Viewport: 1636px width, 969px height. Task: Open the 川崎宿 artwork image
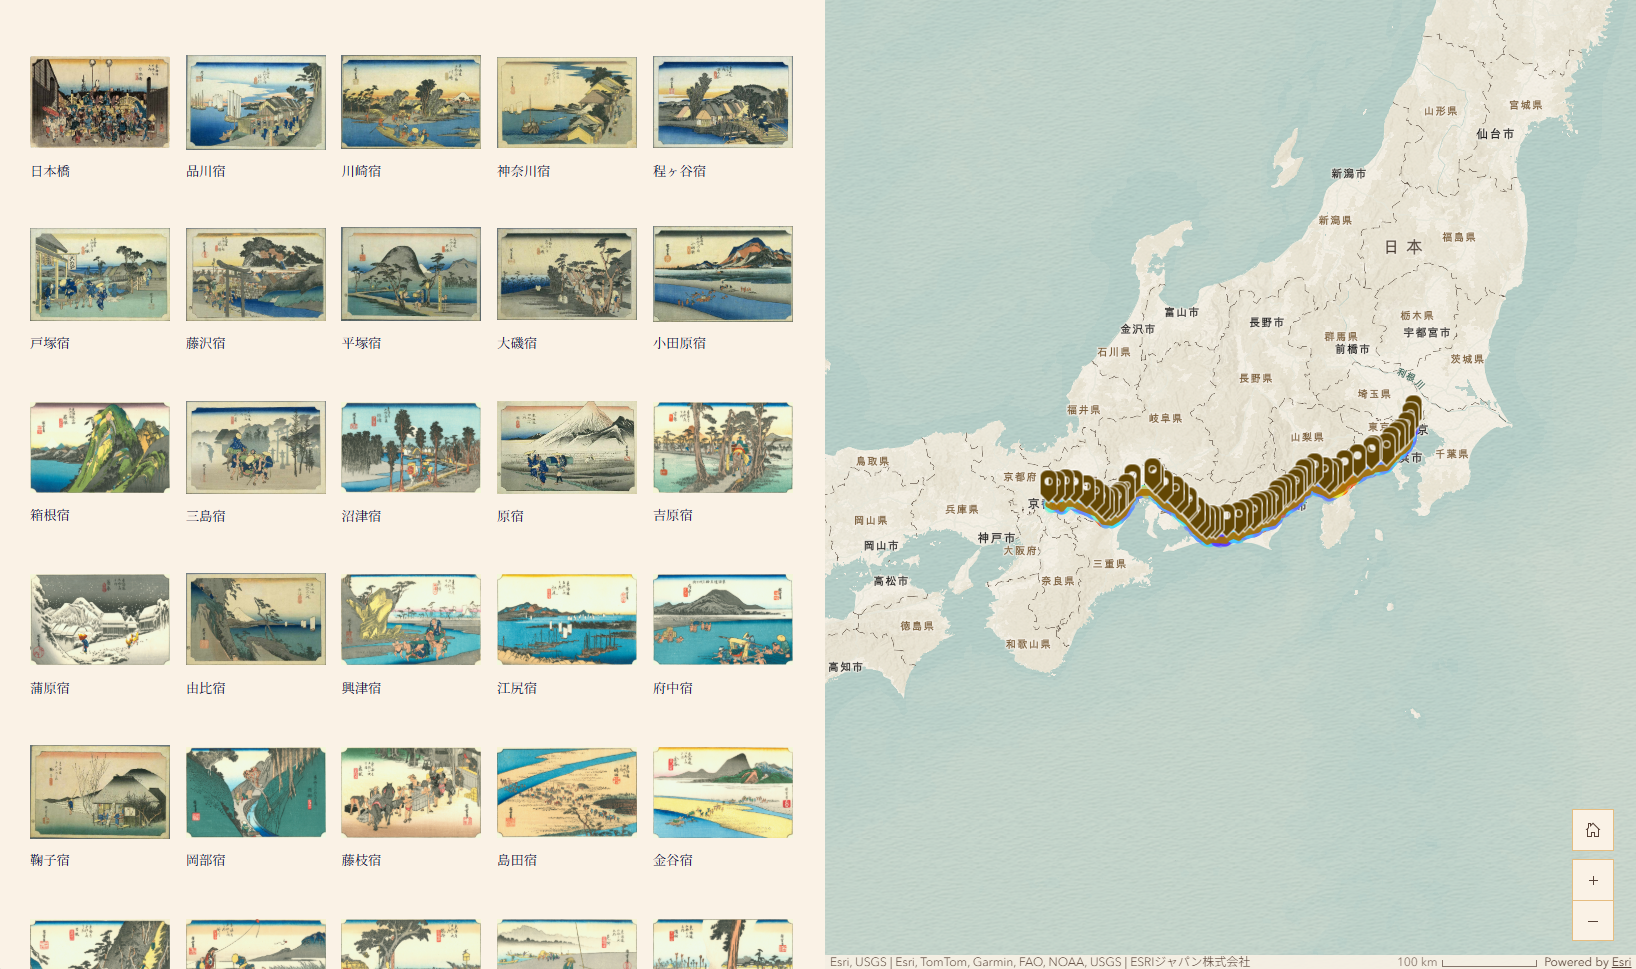tap(411, 102)
